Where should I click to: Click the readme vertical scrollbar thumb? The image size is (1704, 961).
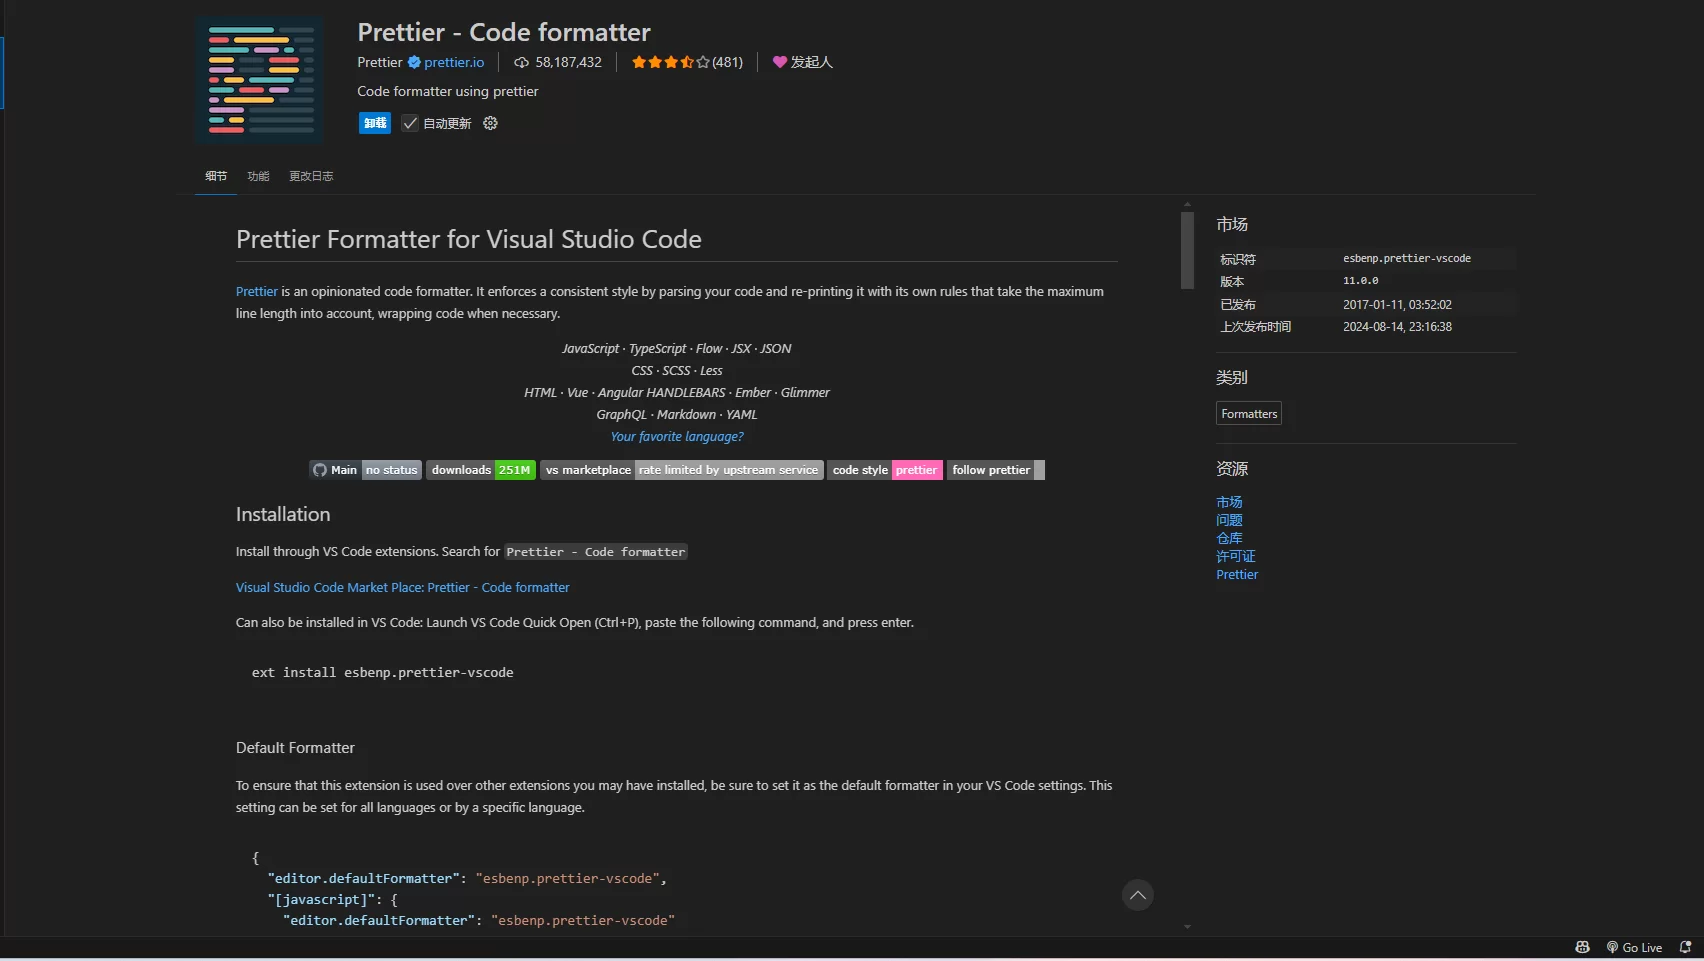pos(1187,250)
